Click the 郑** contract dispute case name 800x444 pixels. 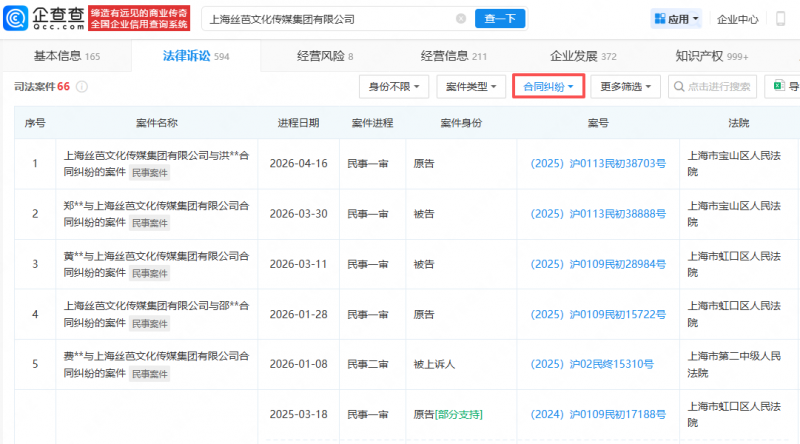click(x=156, y=214)
